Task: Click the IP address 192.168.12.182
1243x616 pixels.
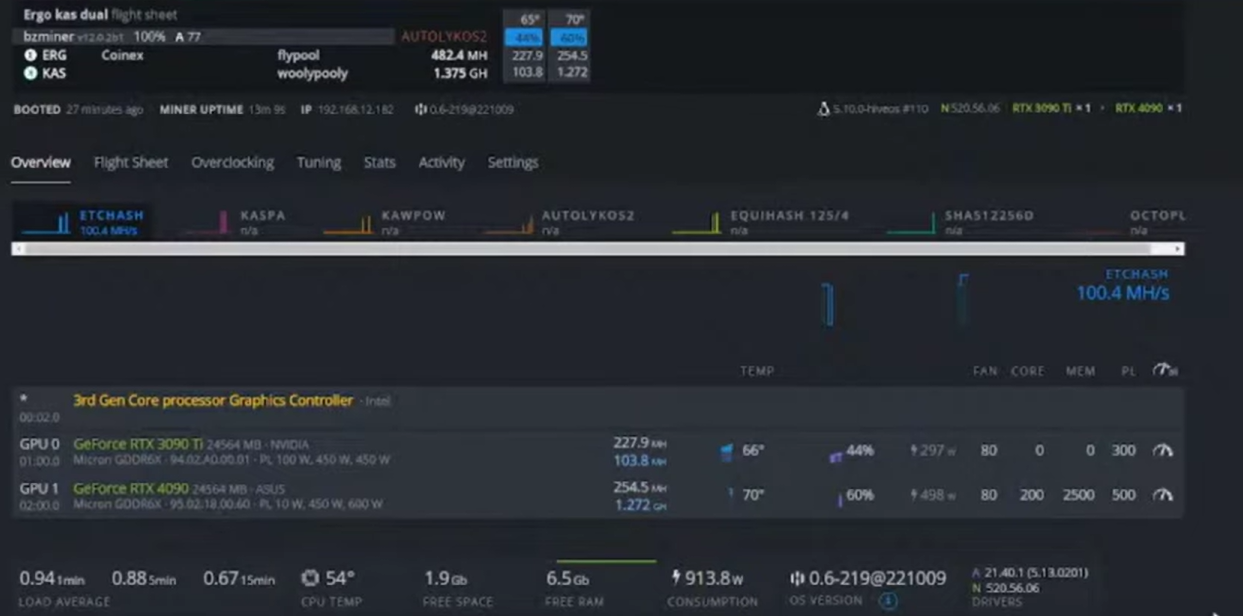Action: 355,109
